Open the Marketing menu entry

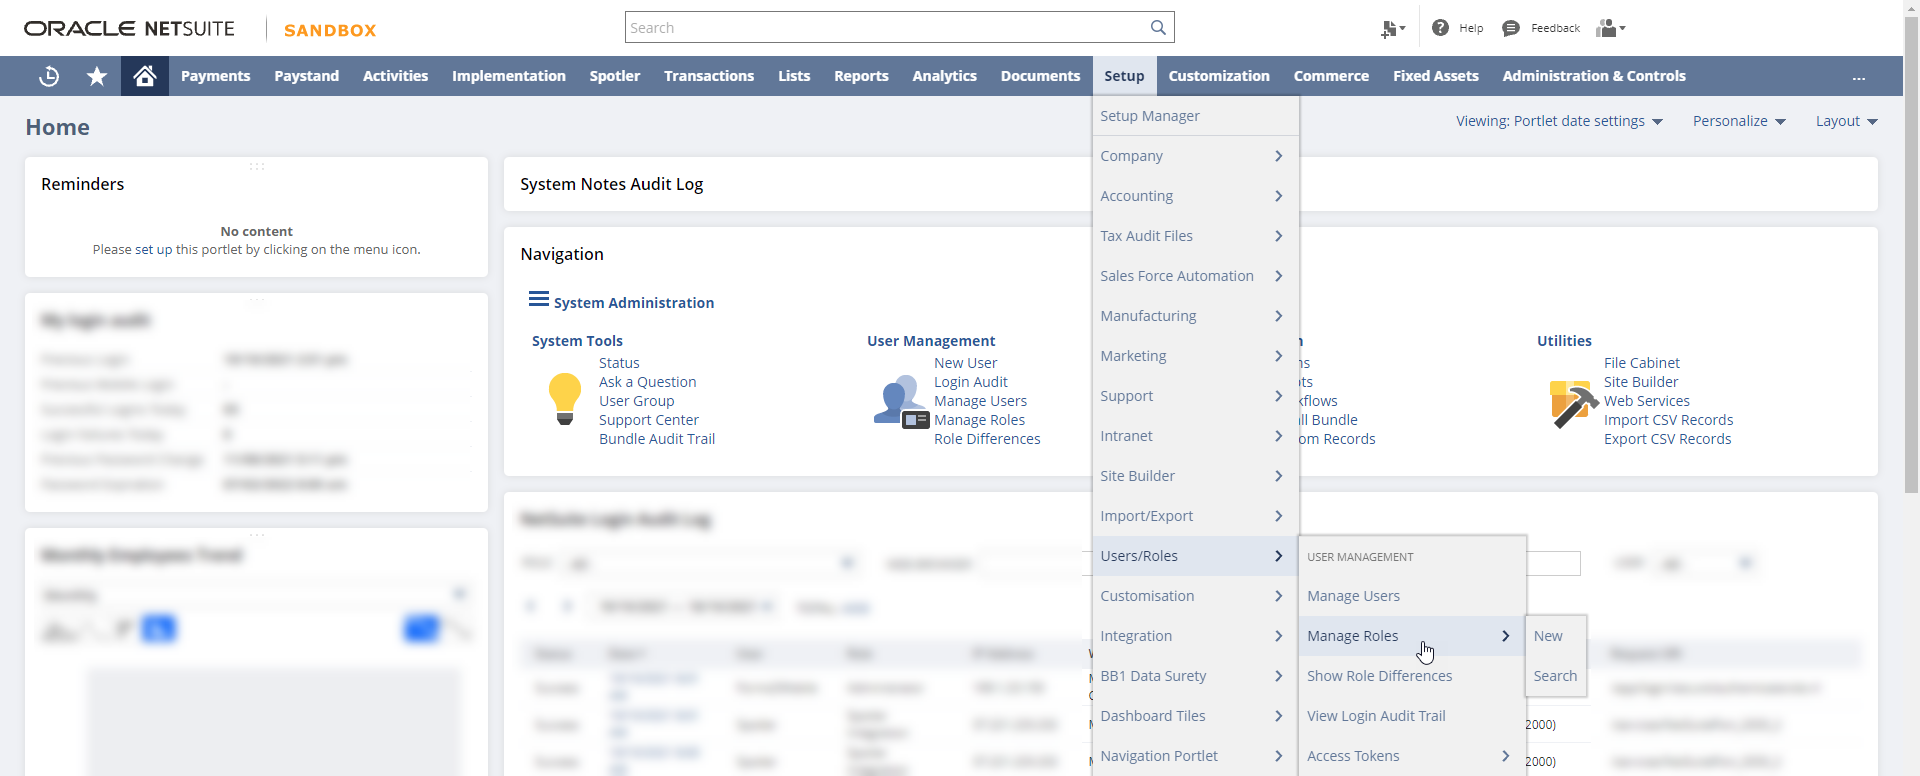coord(1196,356)
